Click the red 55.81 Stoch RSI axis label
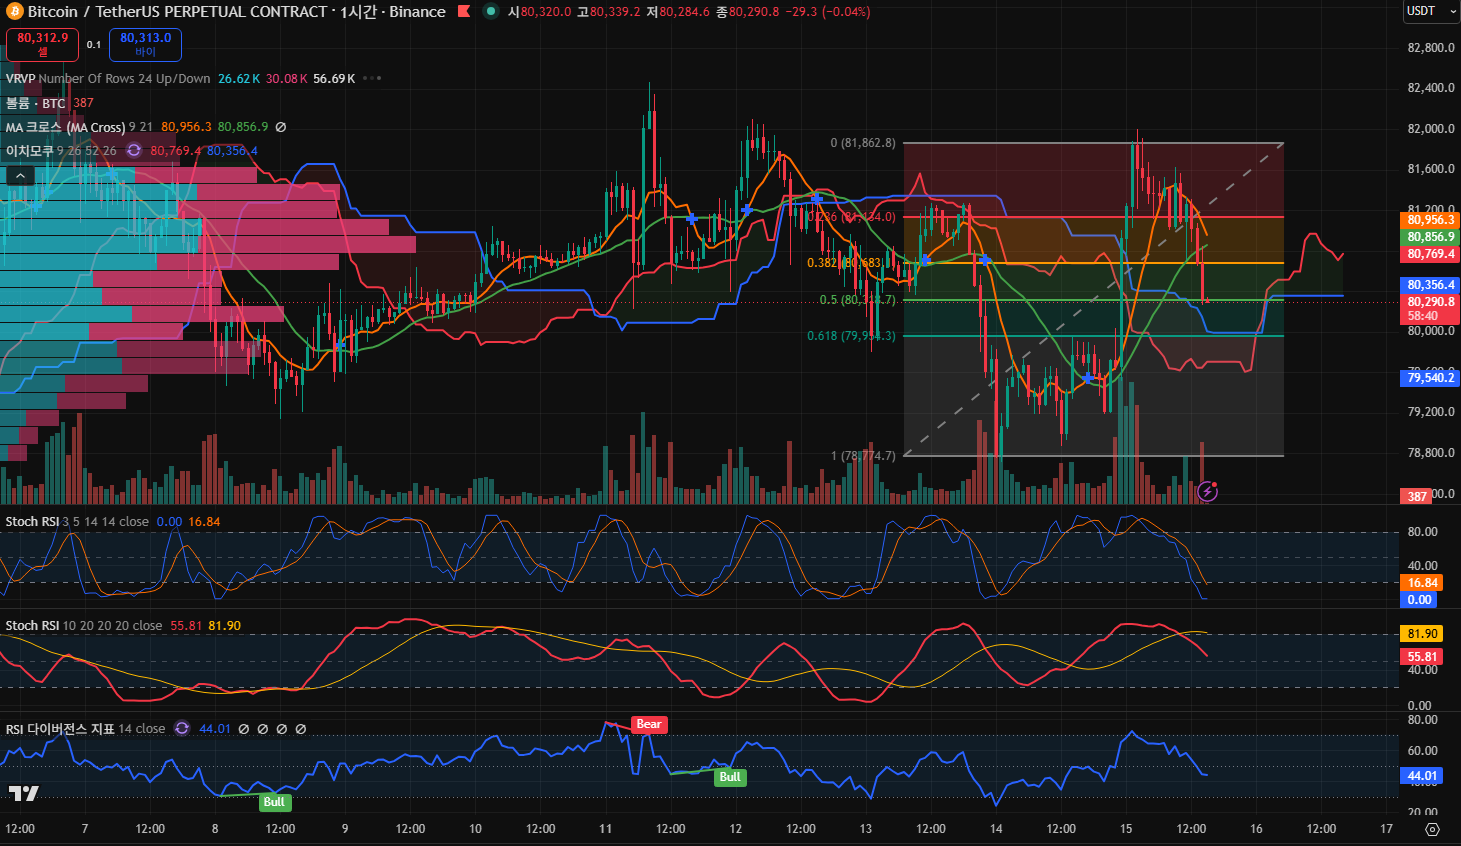This screenshot has height=846, width=1461. click(x=1423, y=657)
